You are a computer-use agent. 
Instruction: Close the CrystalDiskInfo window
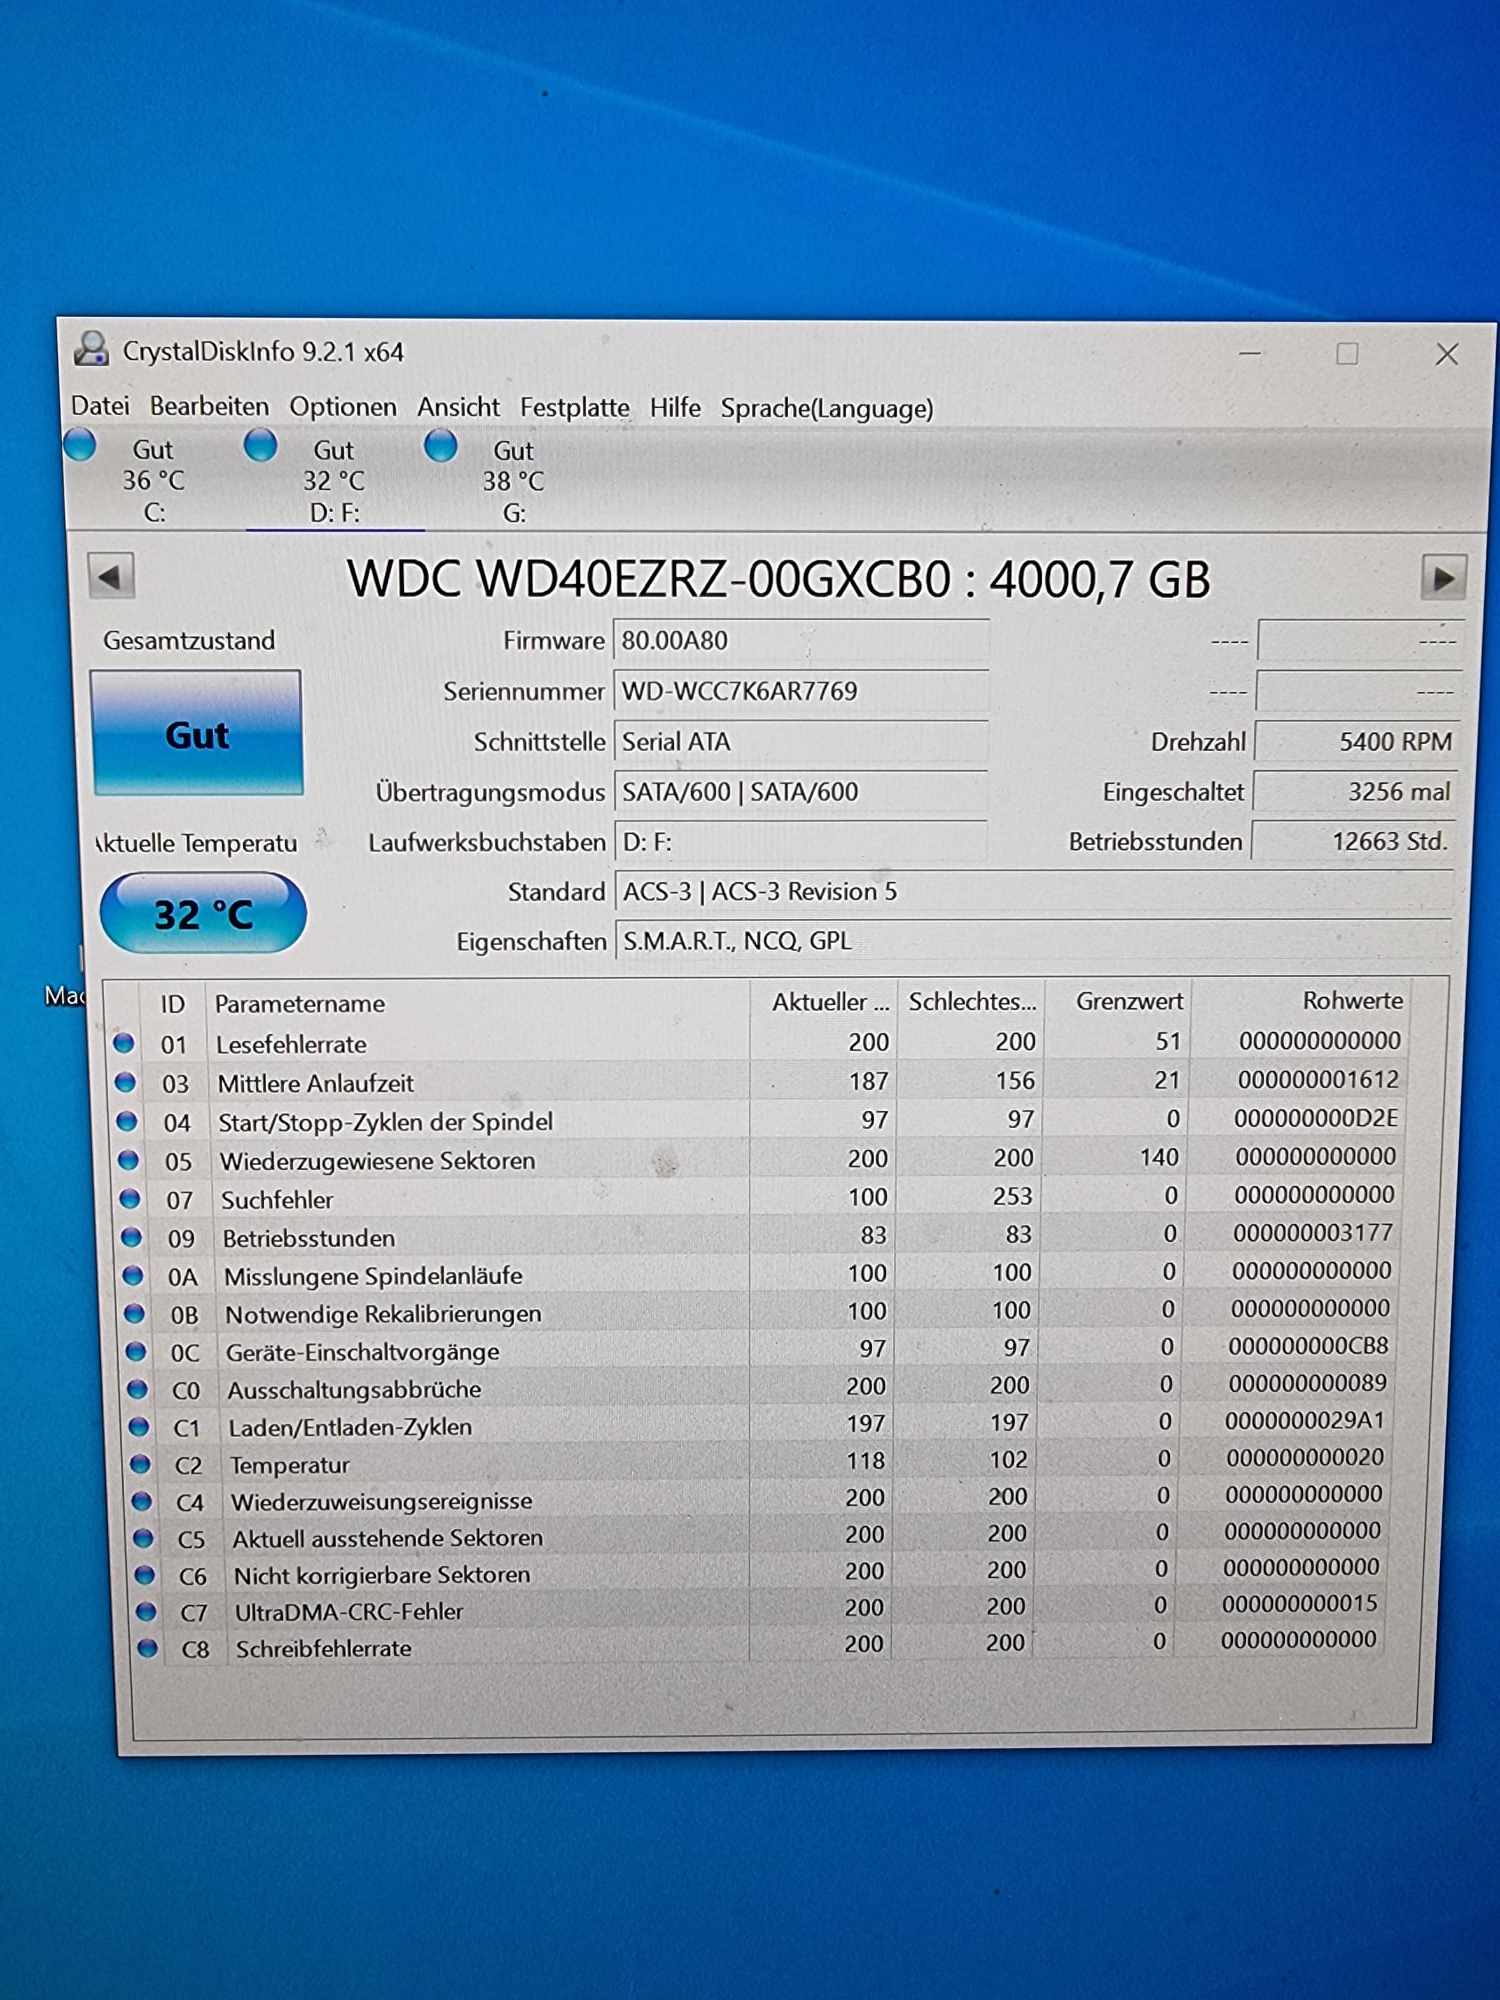click(1447, 354)
